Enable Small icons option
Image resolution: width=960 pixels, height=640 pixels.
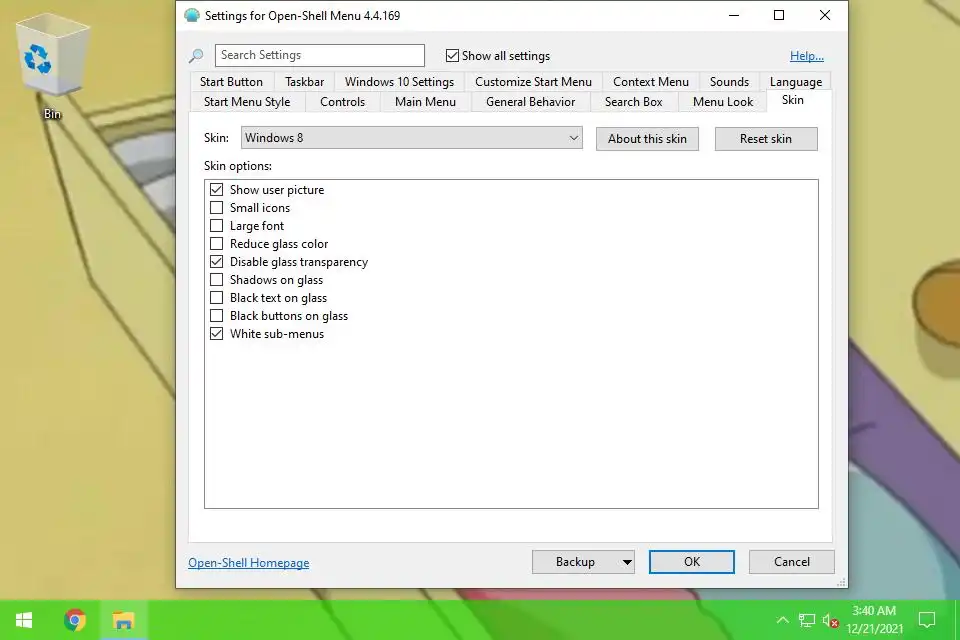[x=216, y=208]
